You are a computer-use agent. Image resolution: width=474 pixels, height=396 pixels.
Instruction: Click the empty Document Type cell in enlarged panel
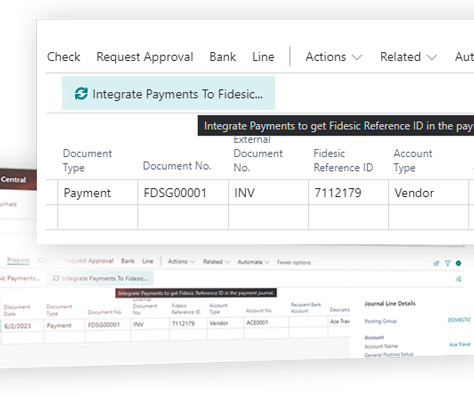[x=97, y=217]
